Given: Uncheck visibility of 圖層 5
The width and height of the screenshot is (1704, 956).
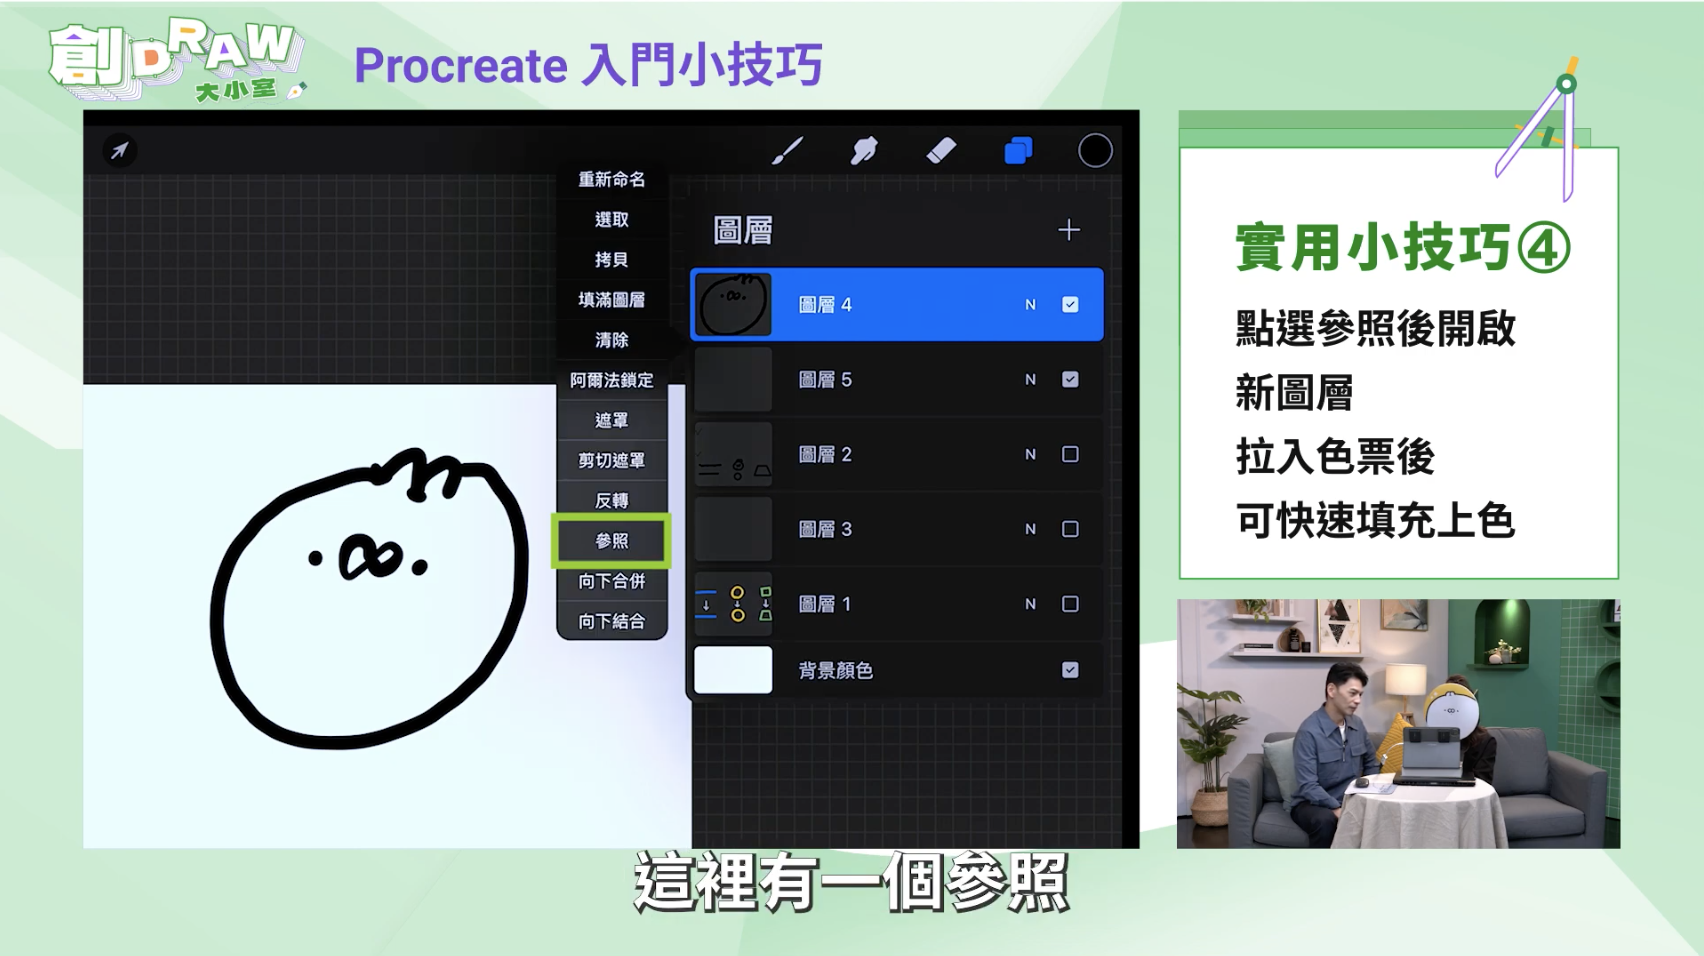Looking at the screenshot, I should (1071, 379).
